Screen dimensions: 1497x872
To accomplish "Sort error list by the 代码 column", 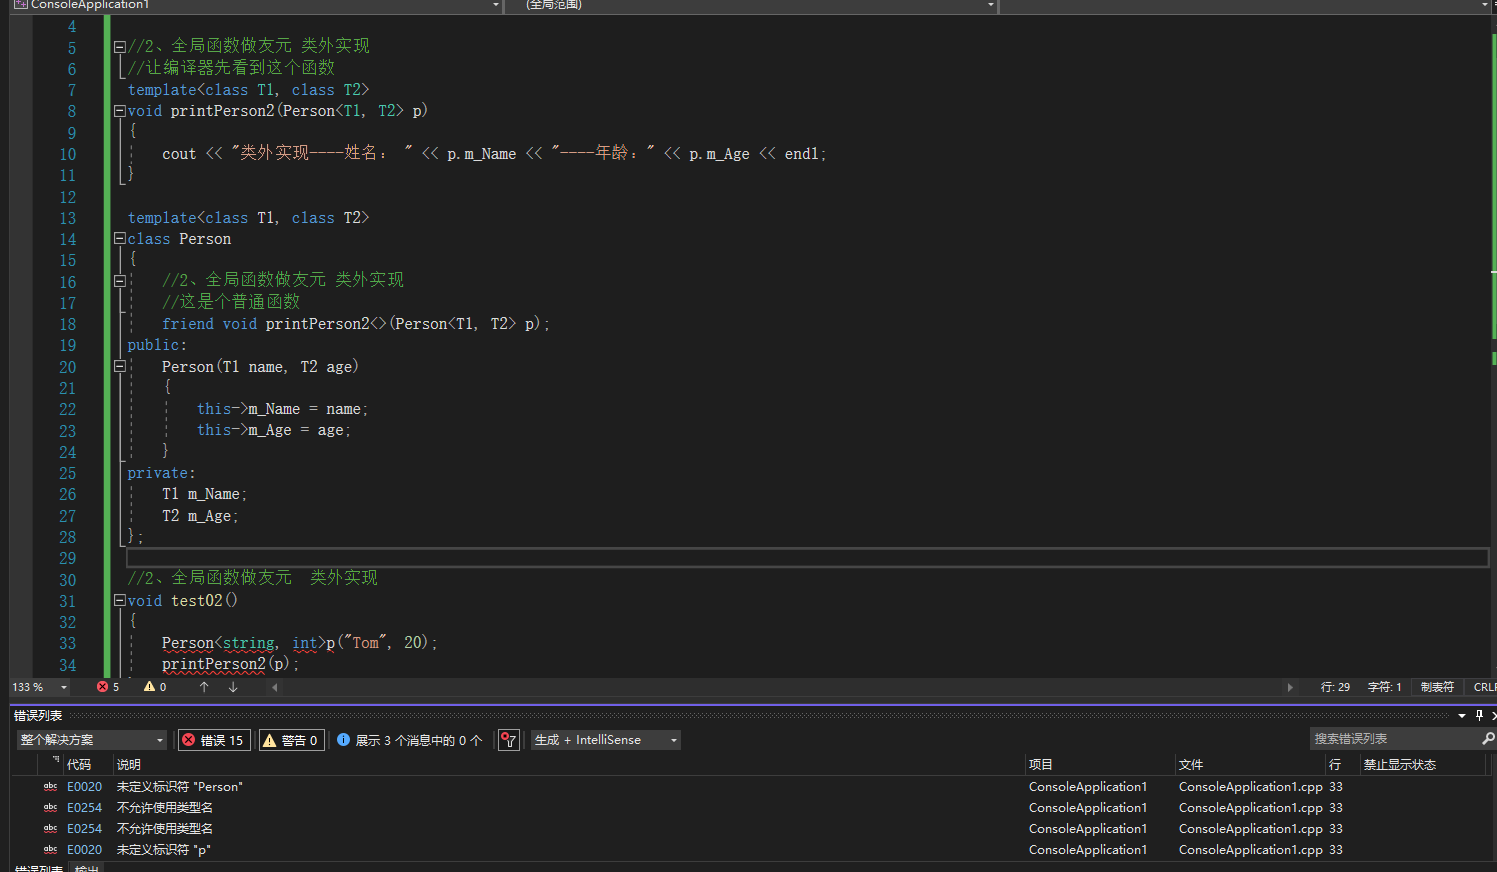I will pos(79,764).
